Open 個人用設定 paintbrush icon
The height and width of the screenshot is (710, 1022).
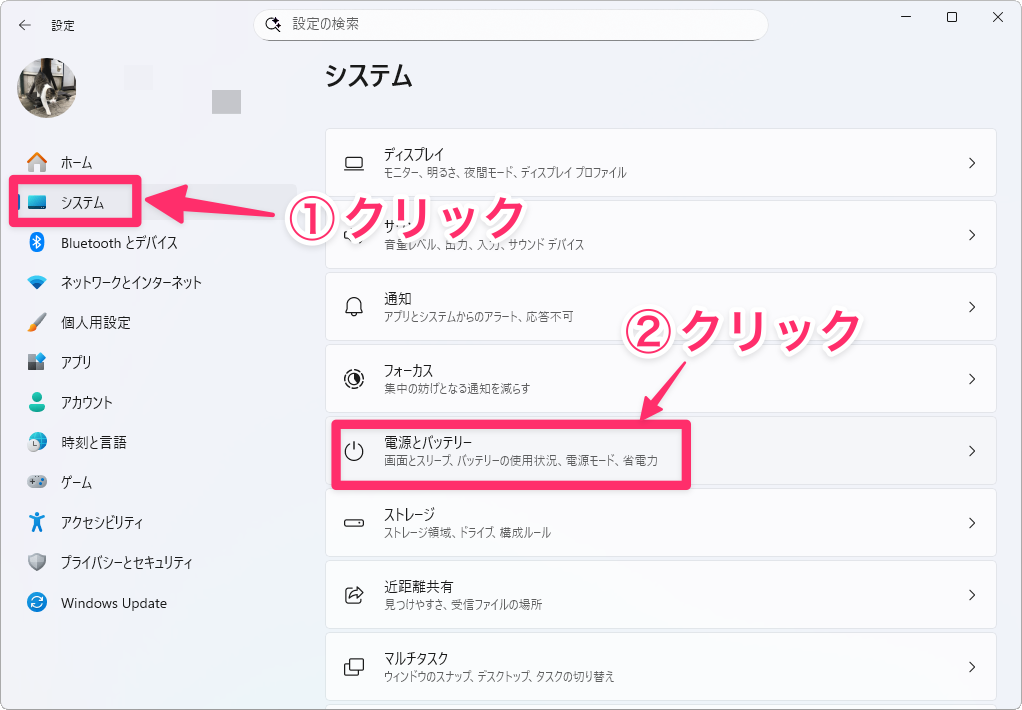(37, 323)
